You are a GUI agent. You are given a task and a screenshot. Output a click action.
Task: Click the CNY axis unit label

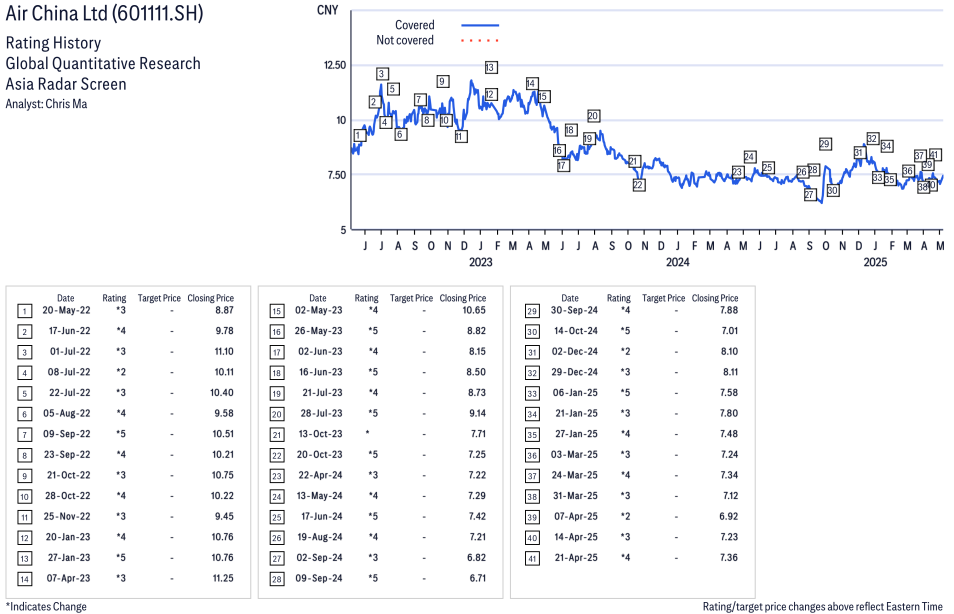[x=327, y=10]
